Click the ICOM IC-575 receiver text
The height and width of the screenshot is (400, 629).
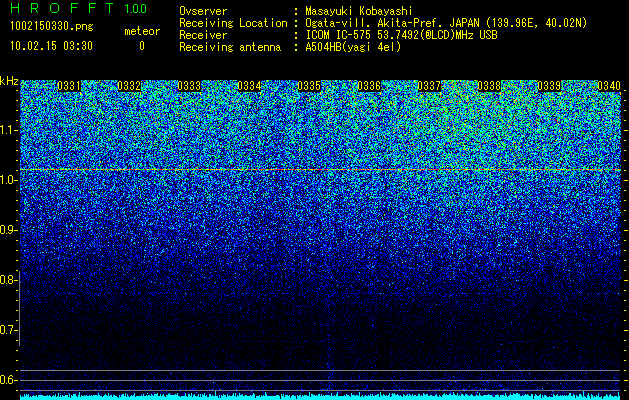(x=401, y=35)
